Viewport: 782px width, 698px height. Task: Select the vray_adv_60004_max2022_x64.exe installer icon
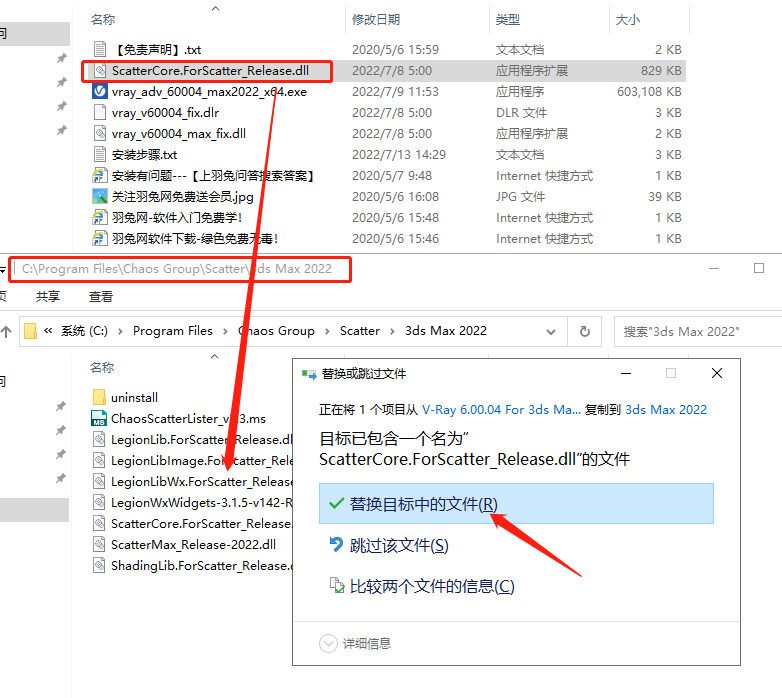99,91
